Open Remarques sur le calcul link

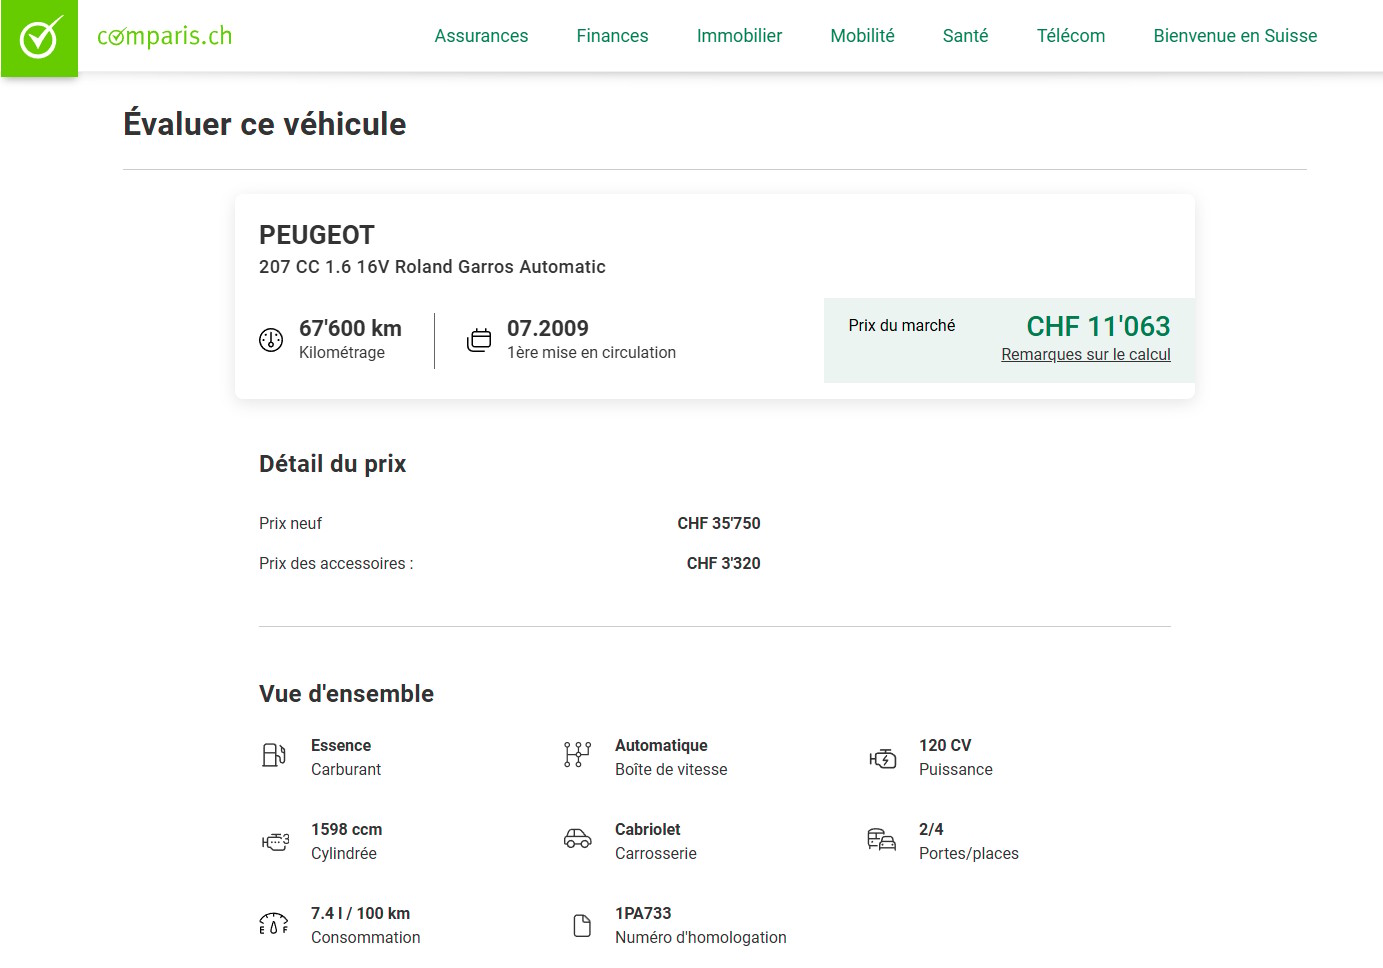tap(1086, 354)
